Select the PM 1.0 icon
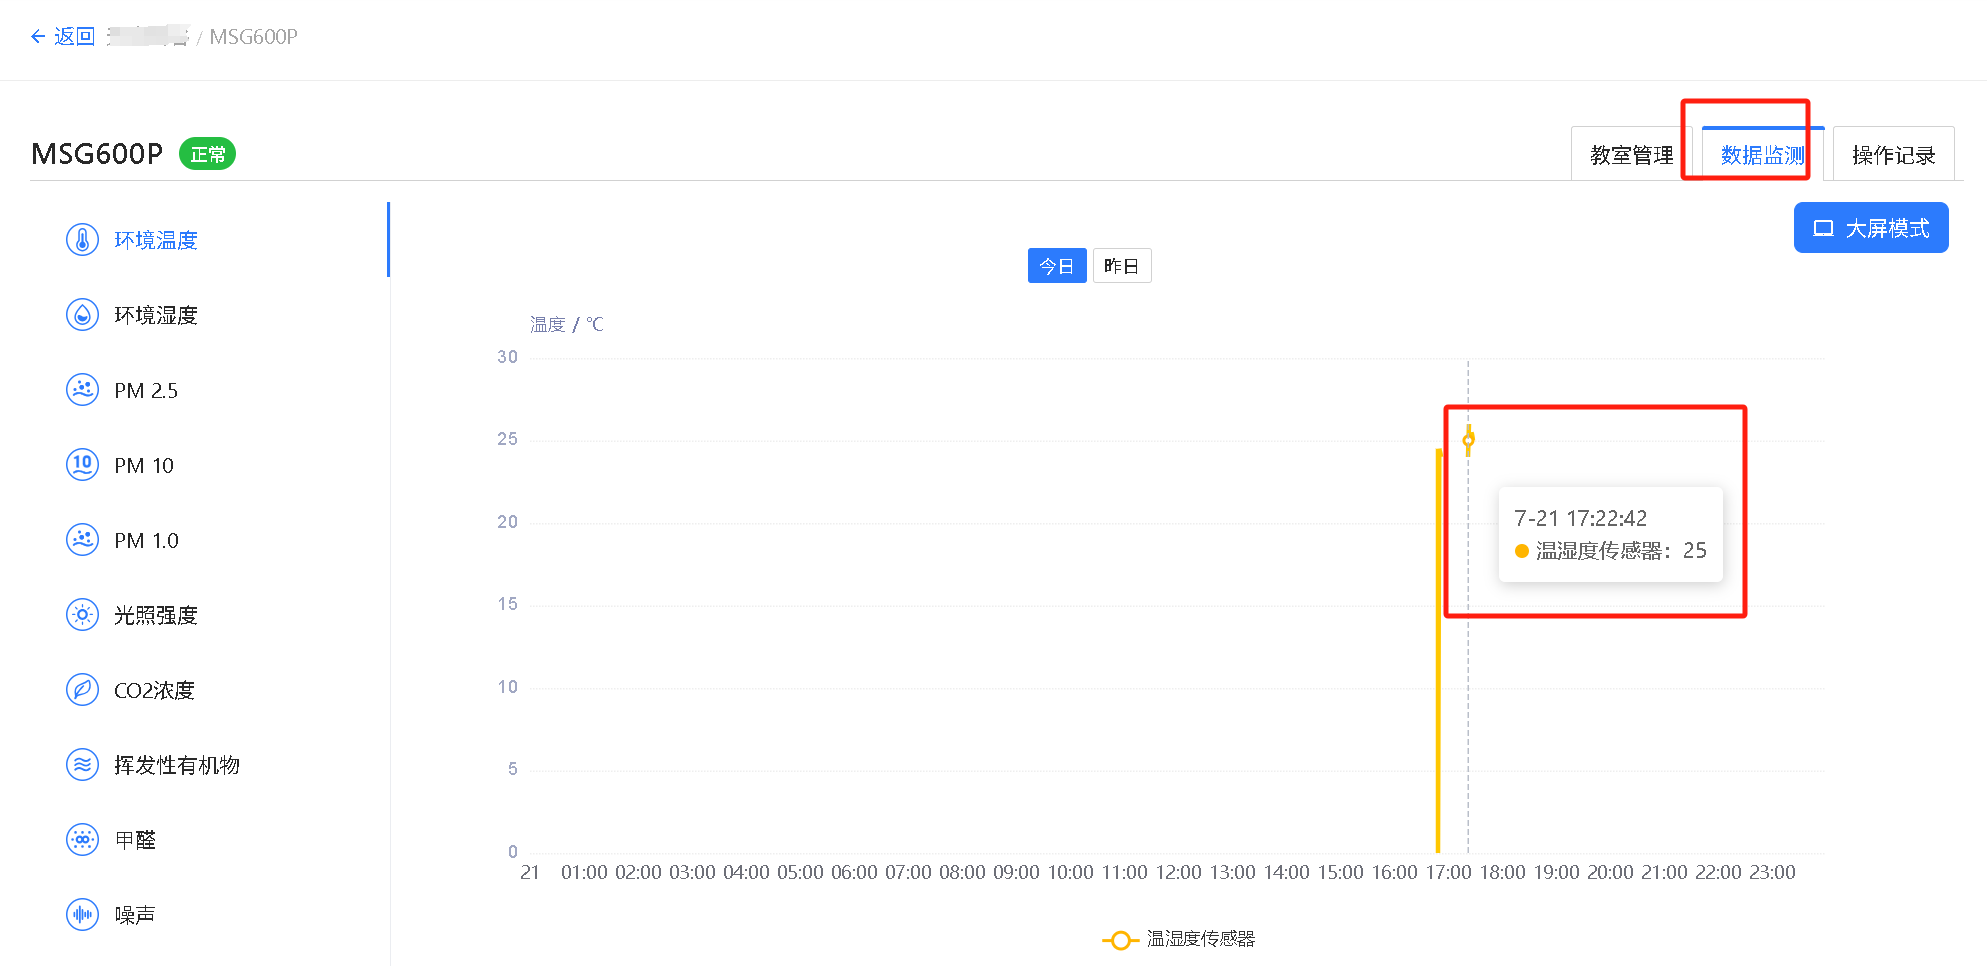The height and width of the screenshot is (966, 1987). click(x=82, y=540)
